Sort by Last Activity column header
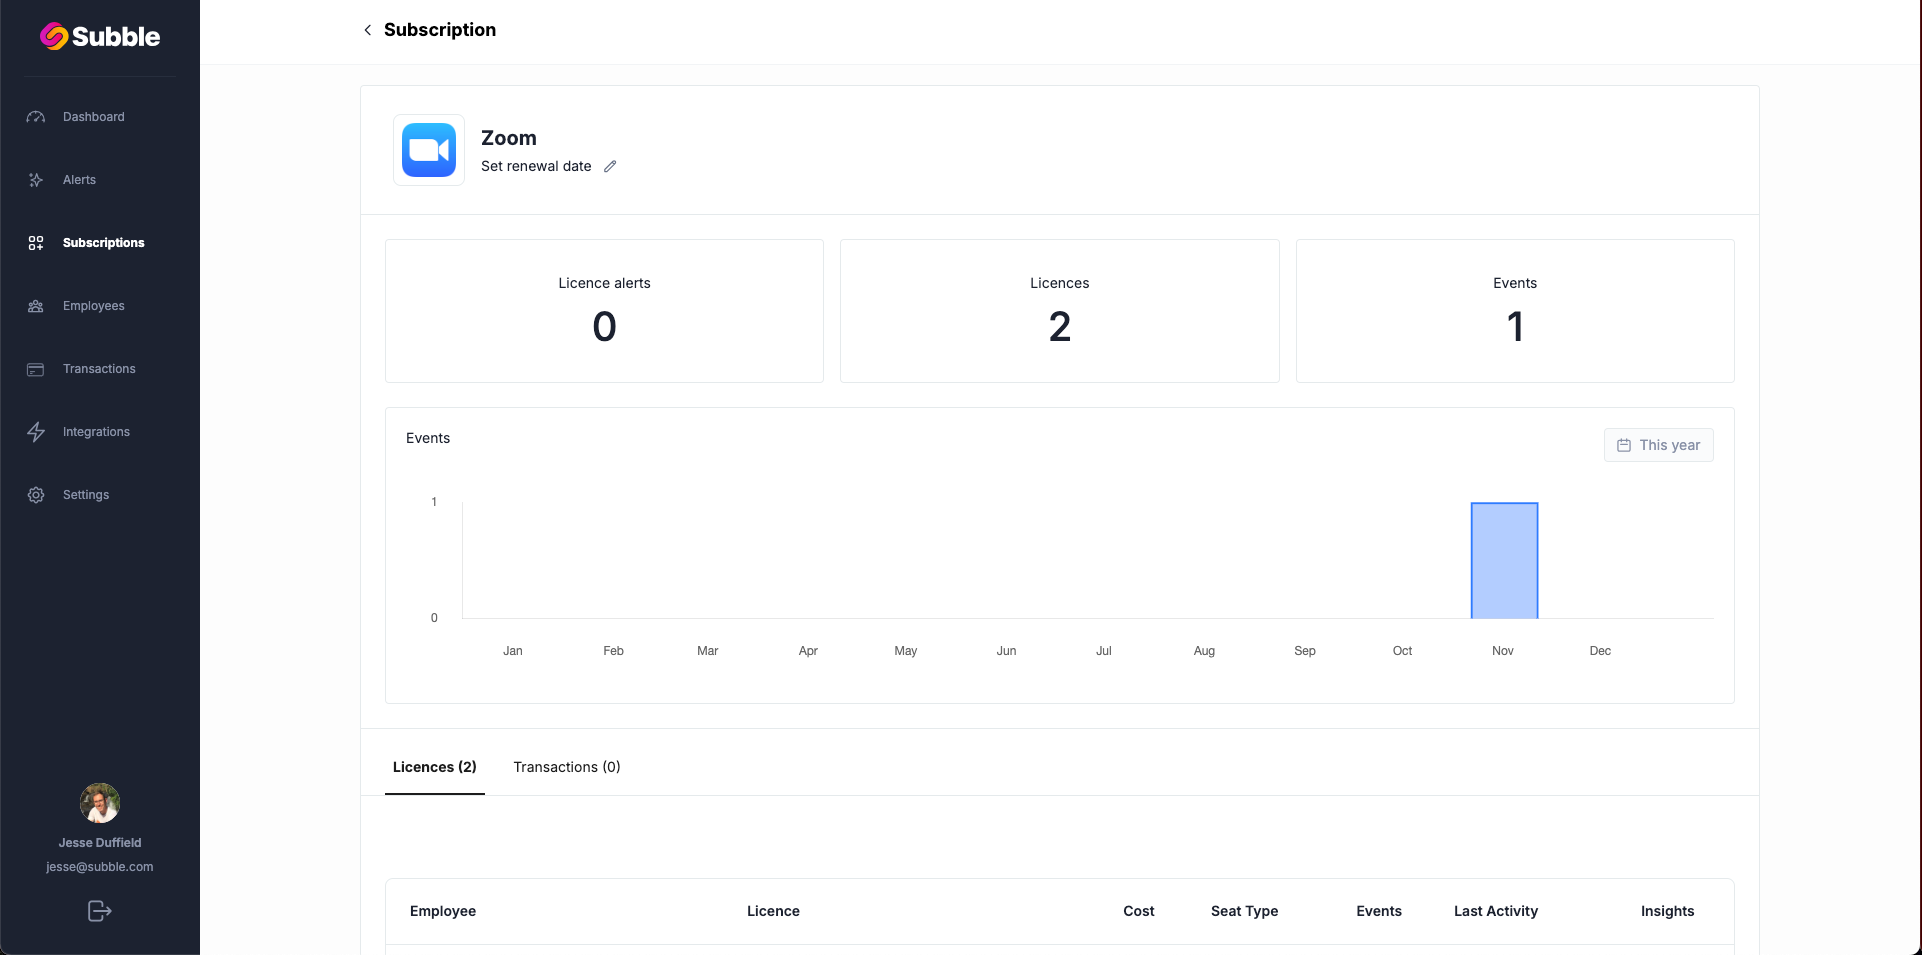1922x955 pixels. coord(1496,911)
